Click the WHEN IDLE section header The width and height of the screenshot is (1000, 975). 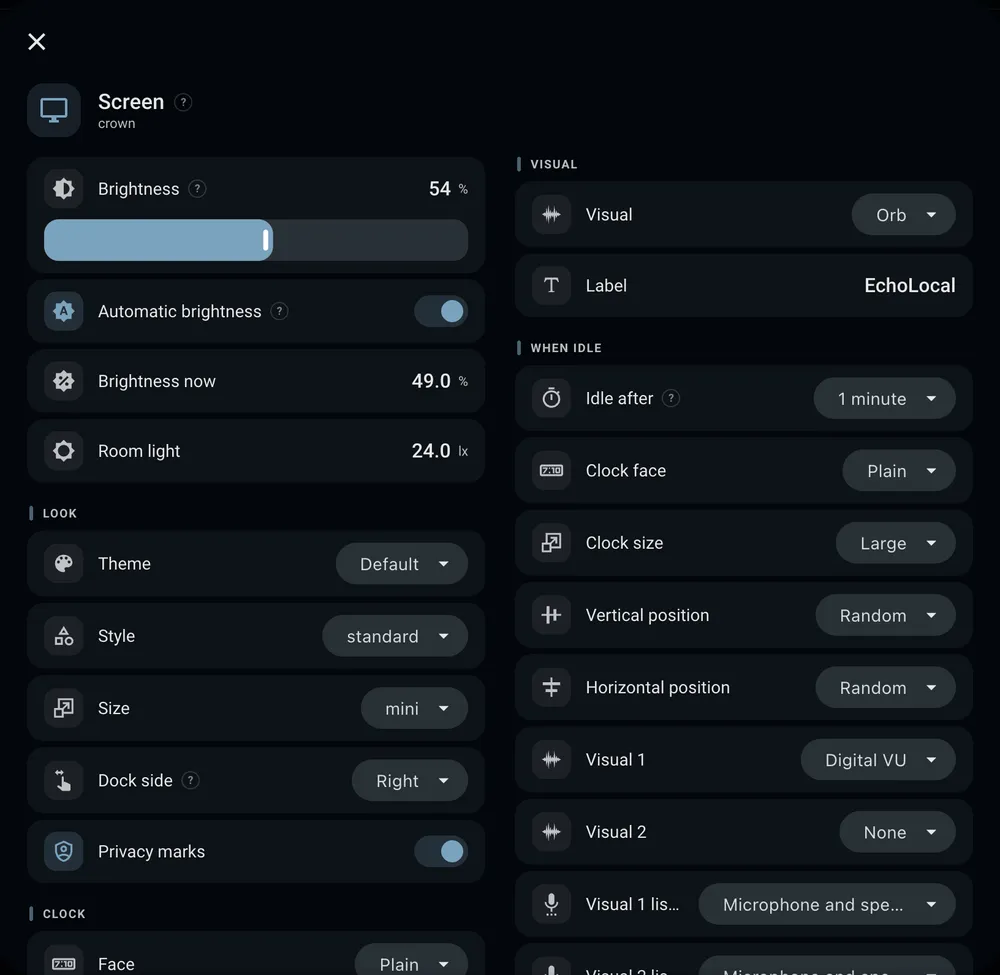pos(566,348)
